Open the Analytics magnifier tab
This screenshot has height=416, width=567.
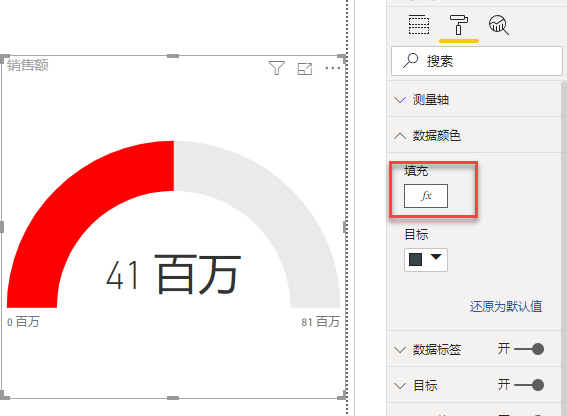tap(499, 25)
